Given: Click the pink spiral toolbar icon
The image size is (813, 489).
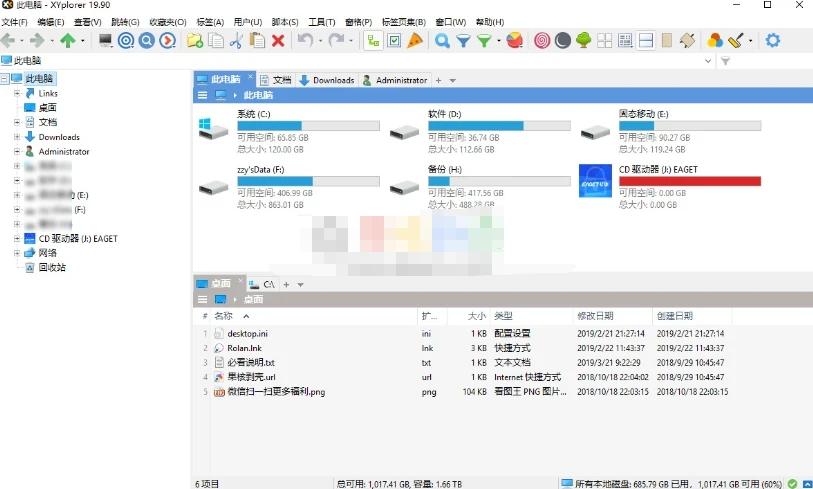Looking at the screenshot, I should pyautogui.click(x=542, y=40).
